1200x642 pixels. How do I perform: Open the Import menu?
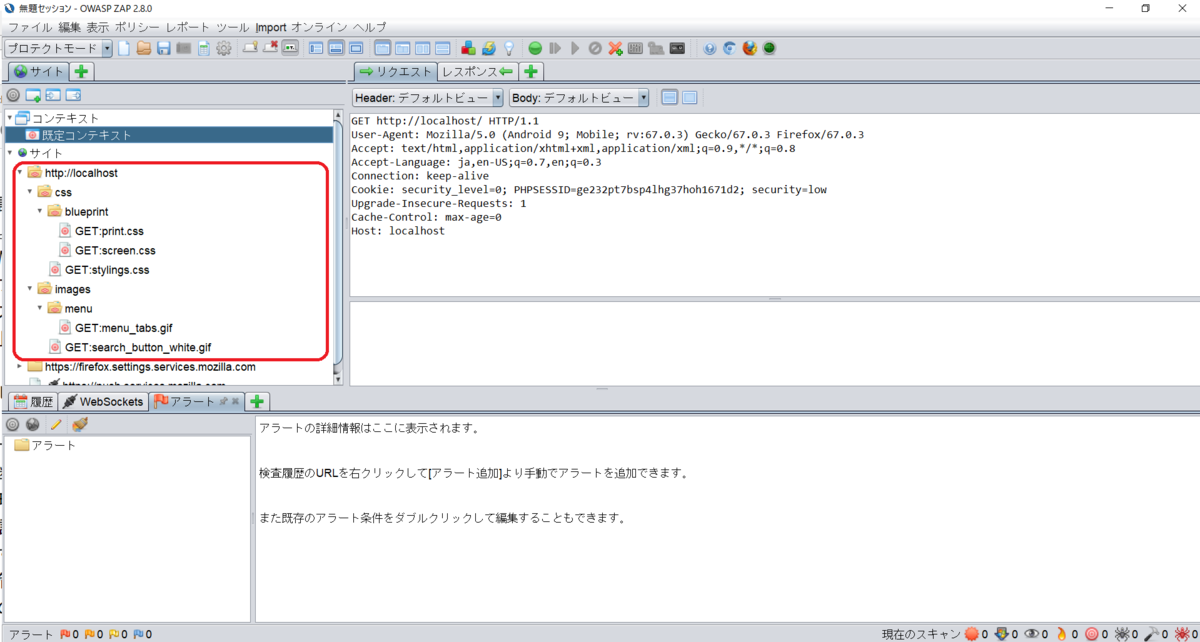pyautogui.click(x=270, y=27)
